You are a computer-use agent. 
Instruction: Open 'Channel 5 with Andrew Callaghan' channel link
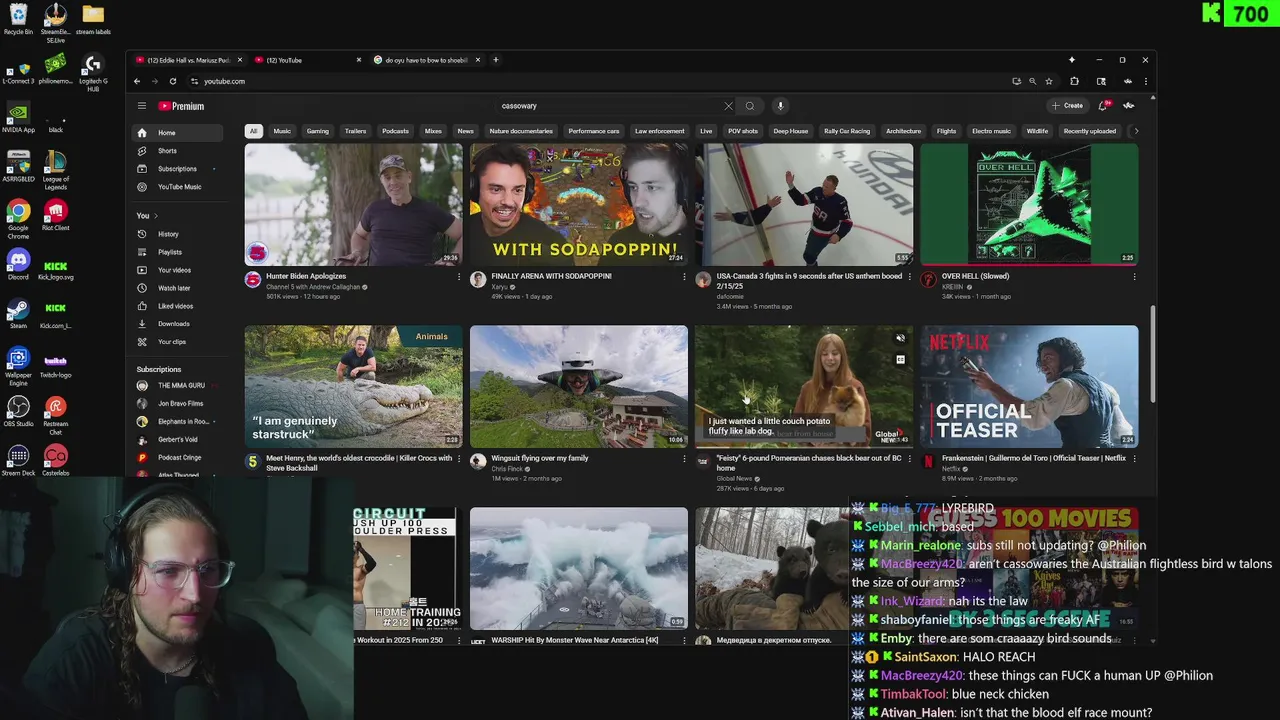(314, 287)
